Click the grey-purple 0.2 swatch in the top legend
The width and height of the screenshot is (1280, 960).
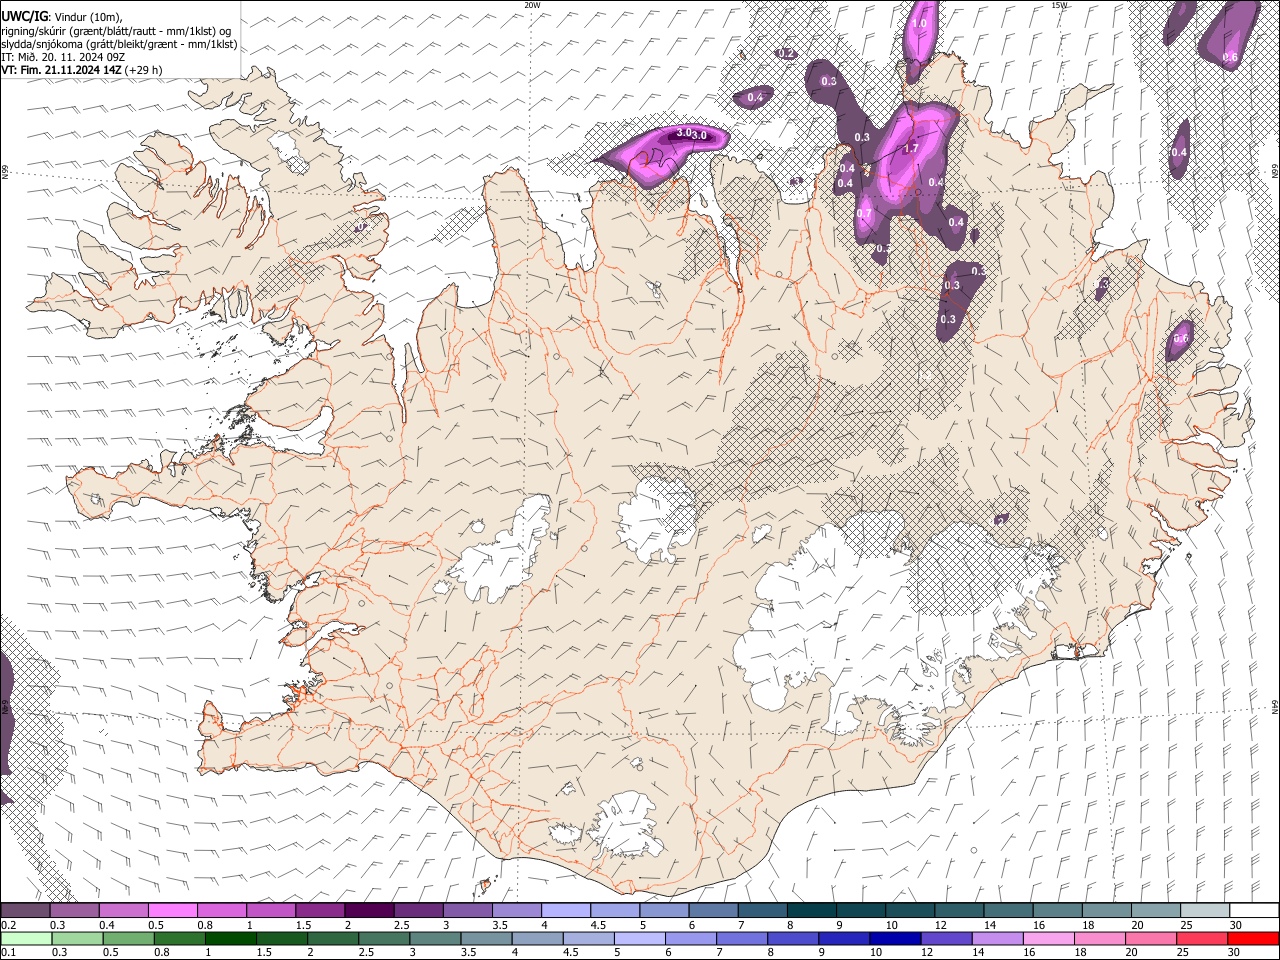pos(25,911)
